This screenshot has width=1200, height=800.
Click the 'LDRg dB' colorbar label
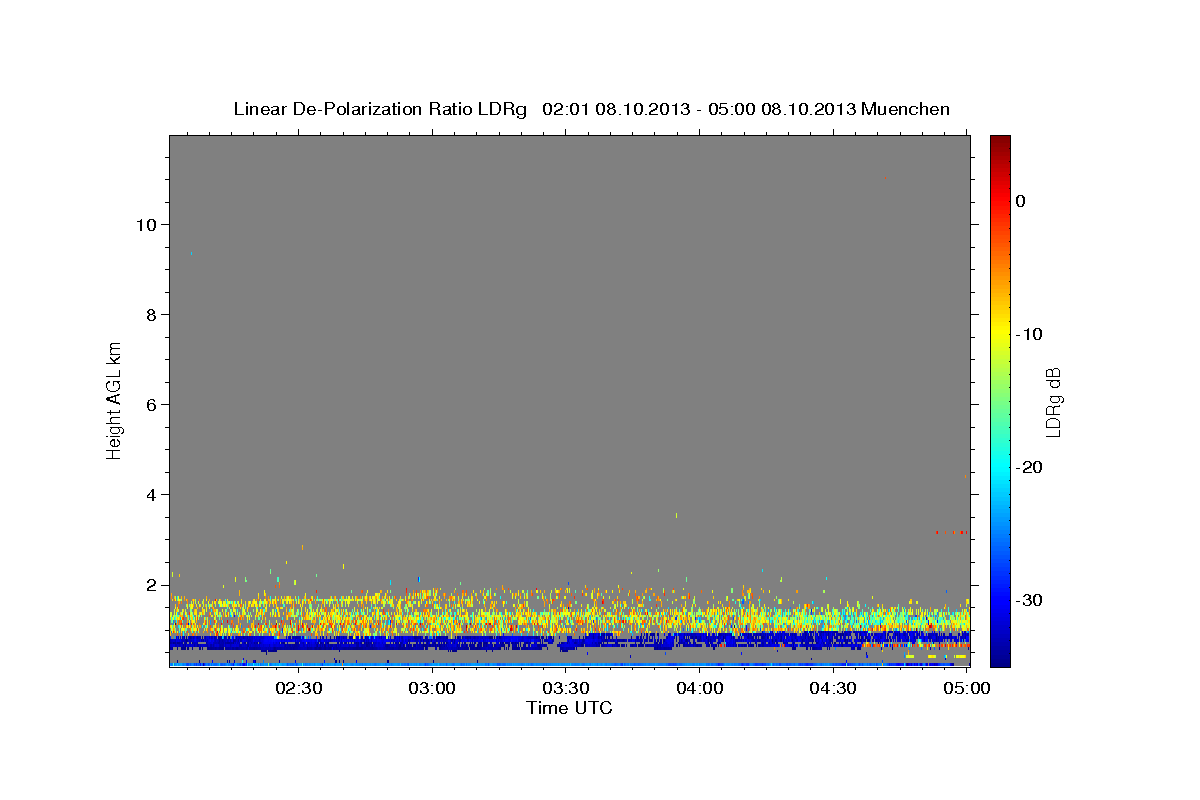(1052, 402)
